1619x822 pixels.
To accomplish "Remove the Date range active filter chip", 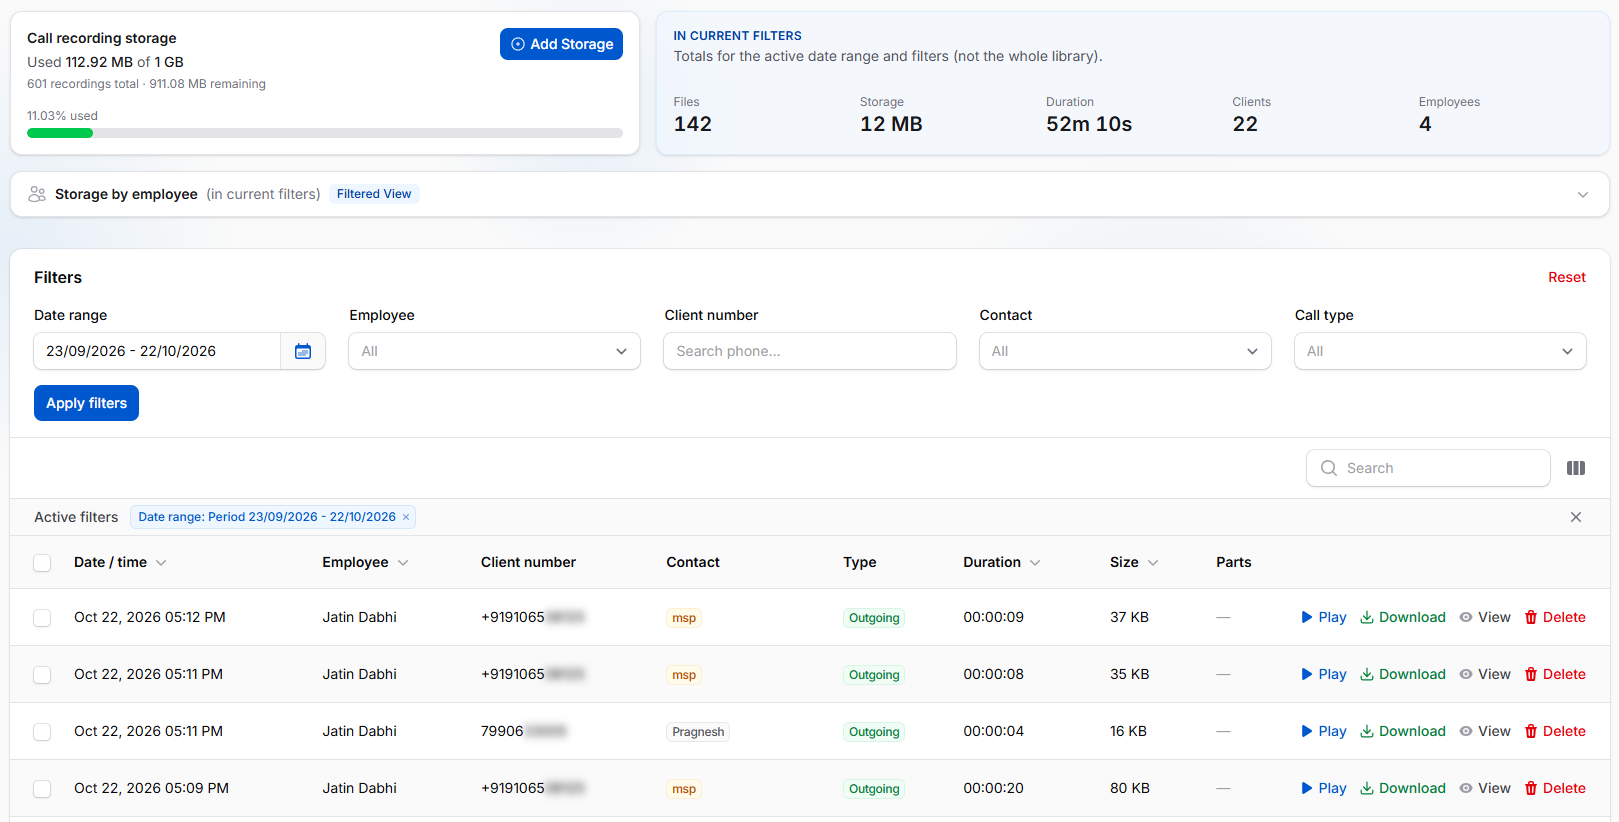I will (x=406, y=517).
